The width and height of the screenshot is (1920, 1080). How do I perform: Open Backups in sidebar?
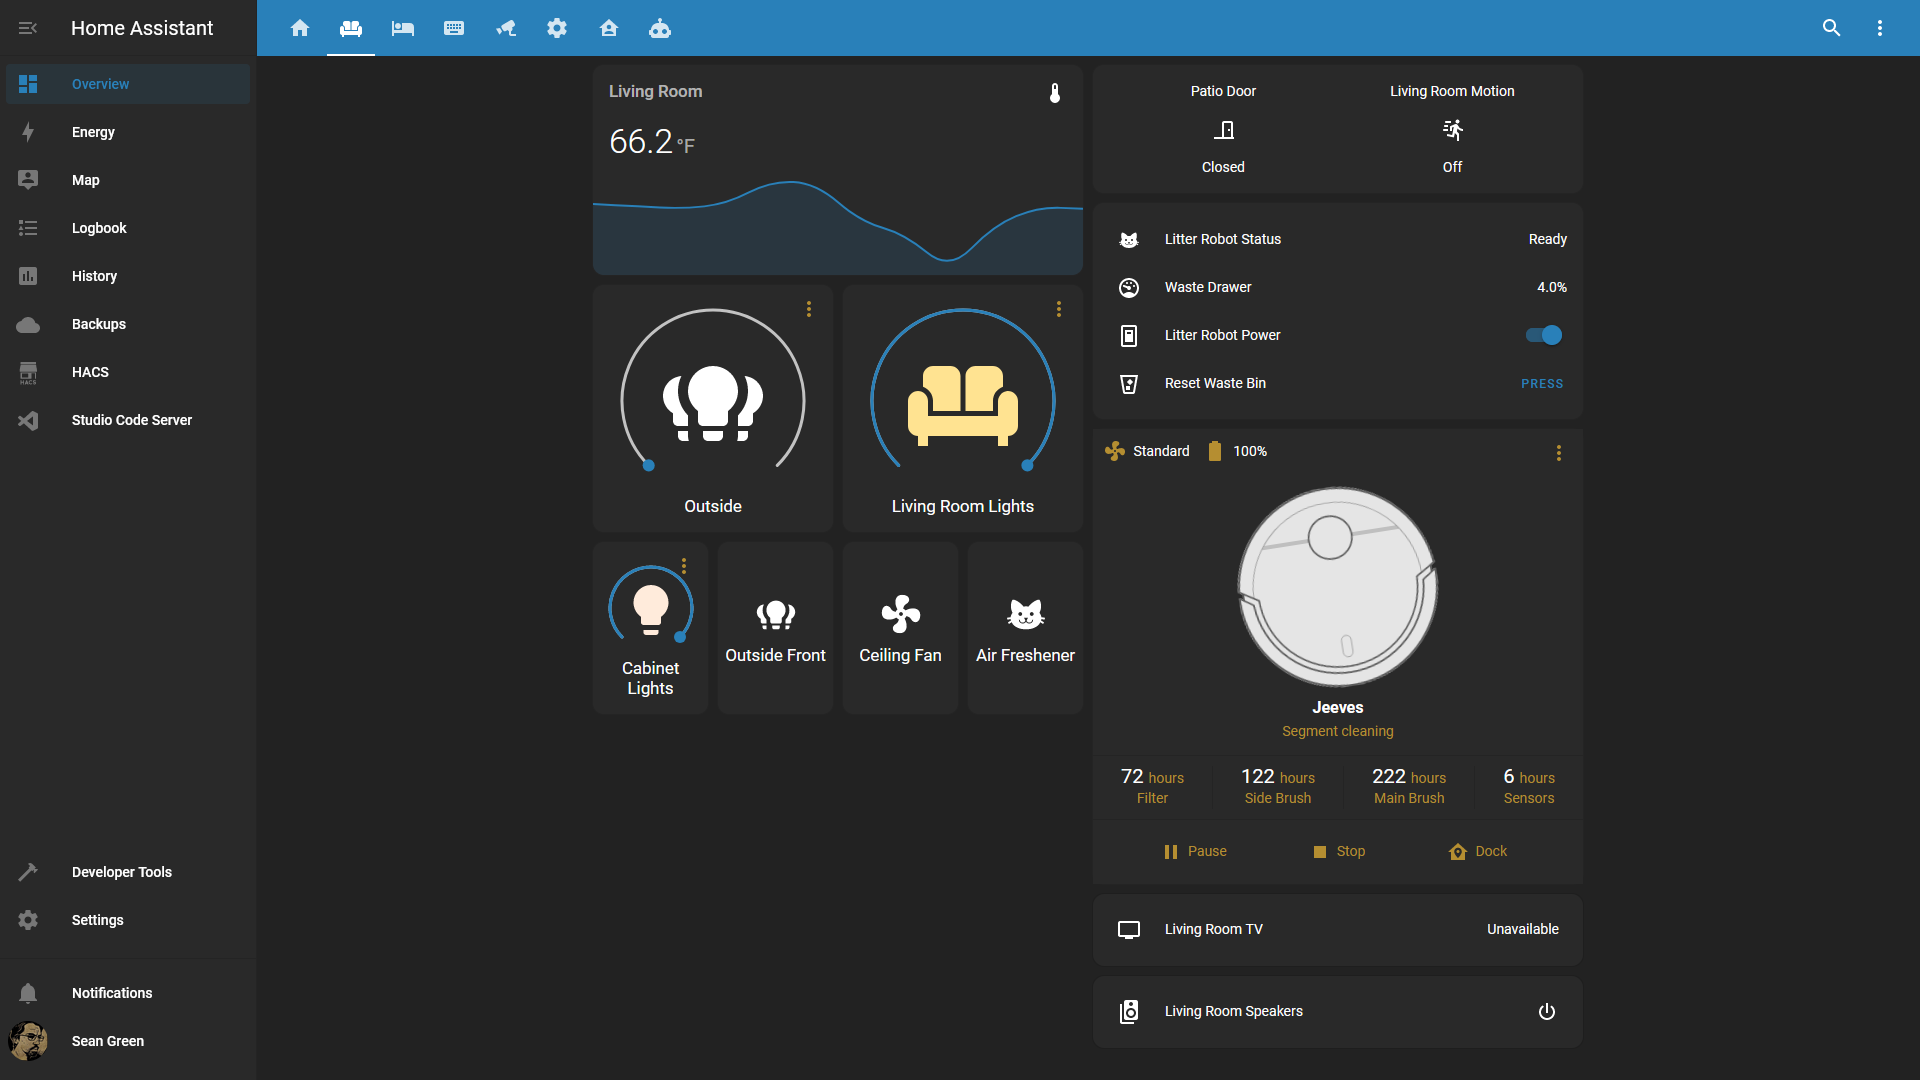pos(128,324)
